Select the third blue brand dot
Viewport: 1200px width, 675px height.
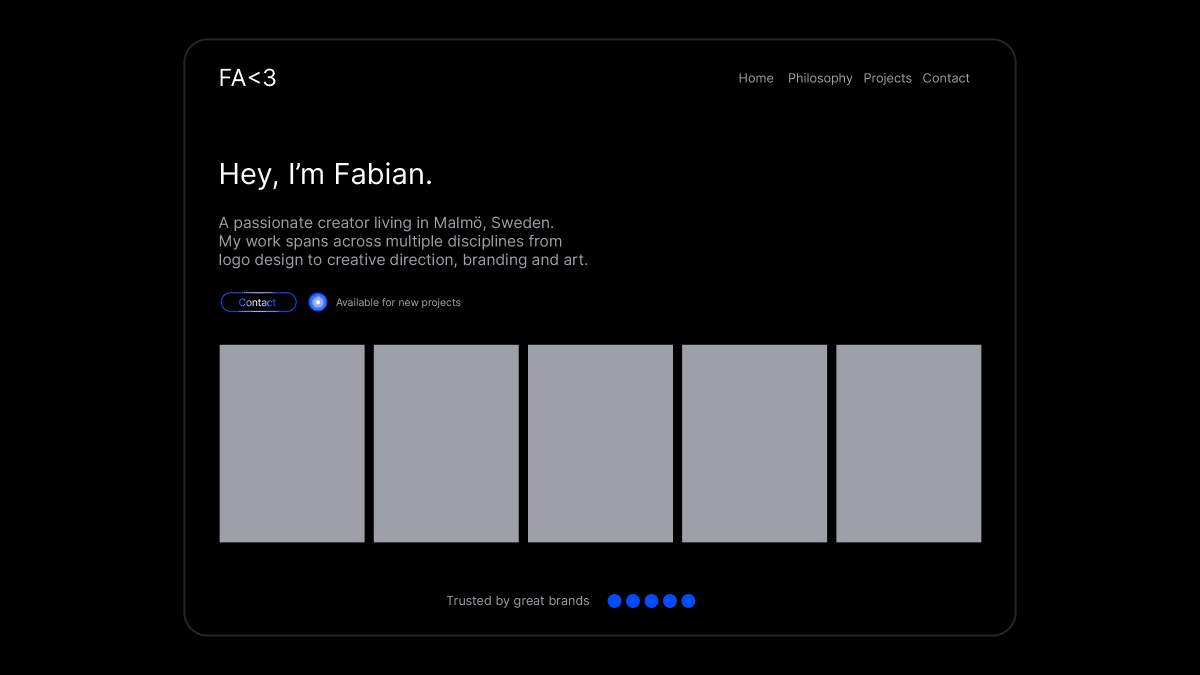(651, 601)
